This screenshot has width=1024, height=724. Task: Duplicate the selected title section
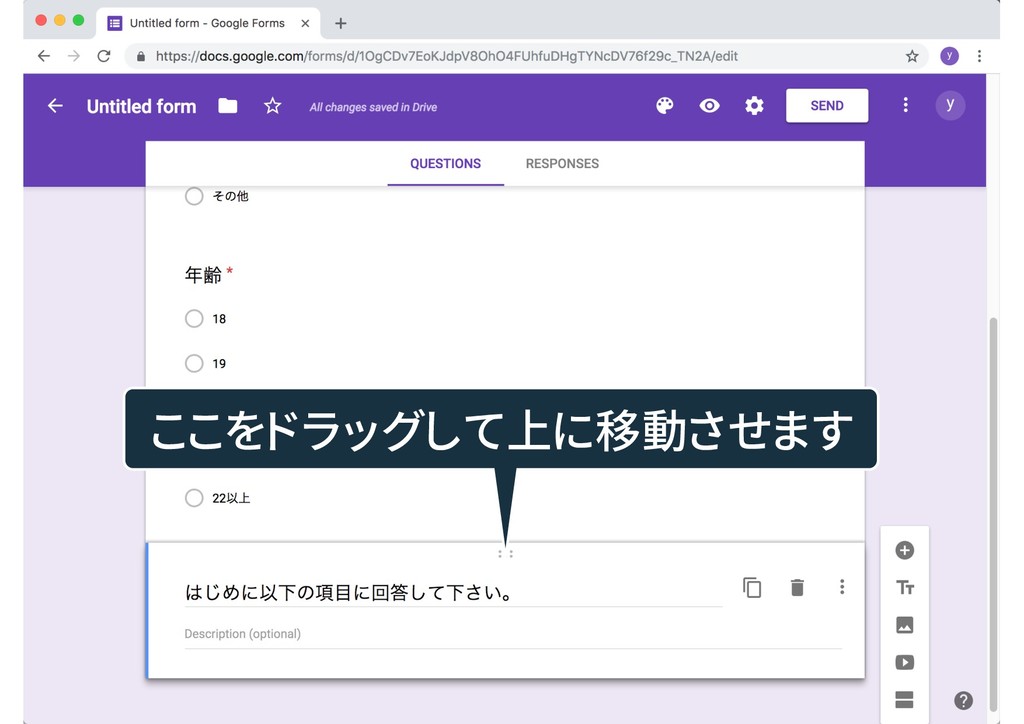(x=752, y=588)
